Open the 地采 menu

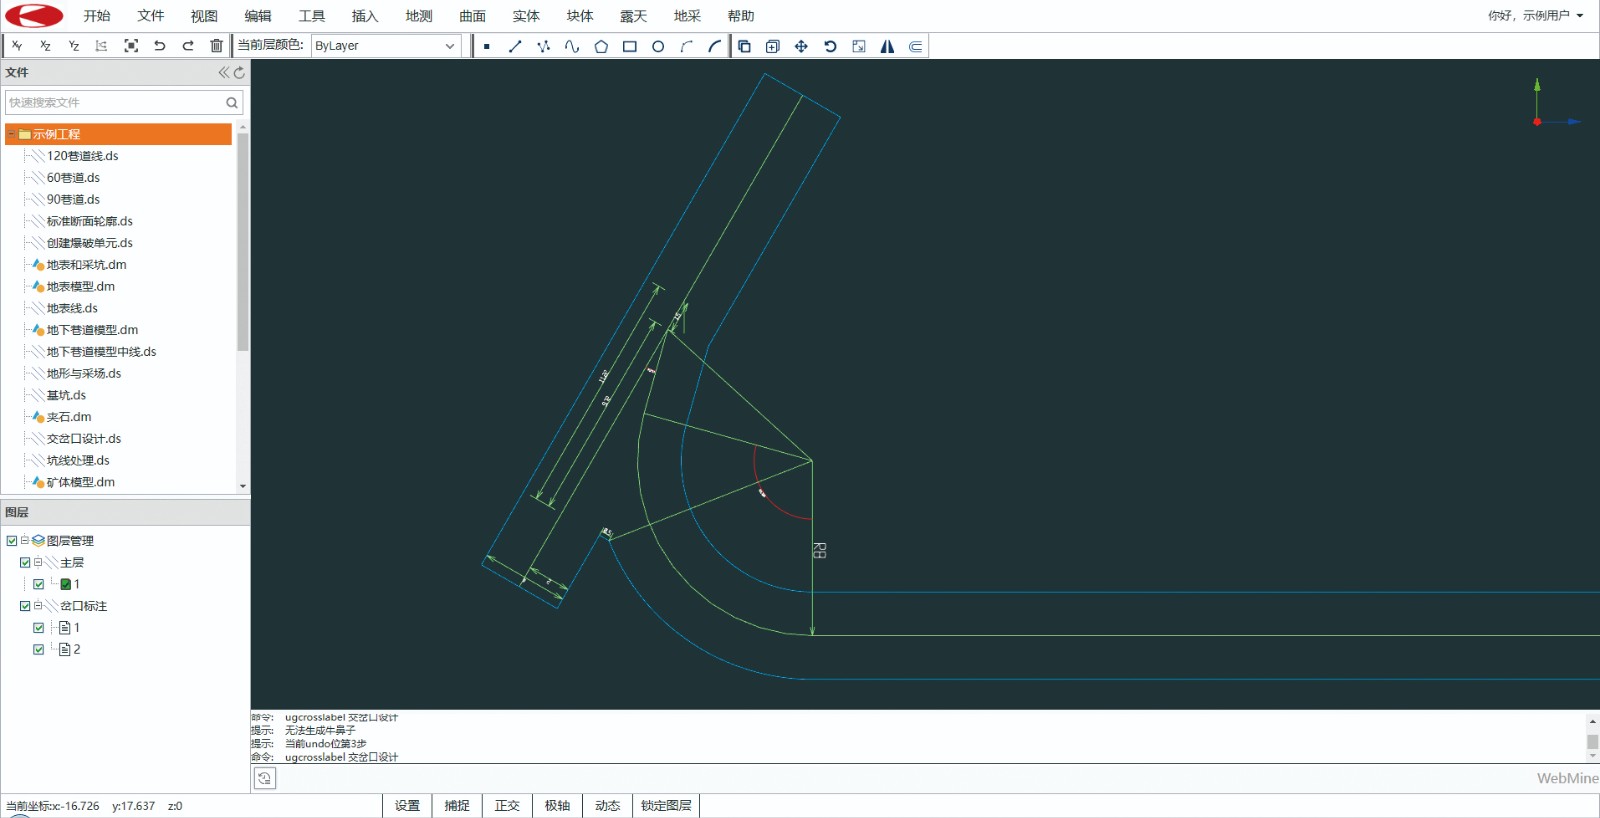tap(687, 16)
